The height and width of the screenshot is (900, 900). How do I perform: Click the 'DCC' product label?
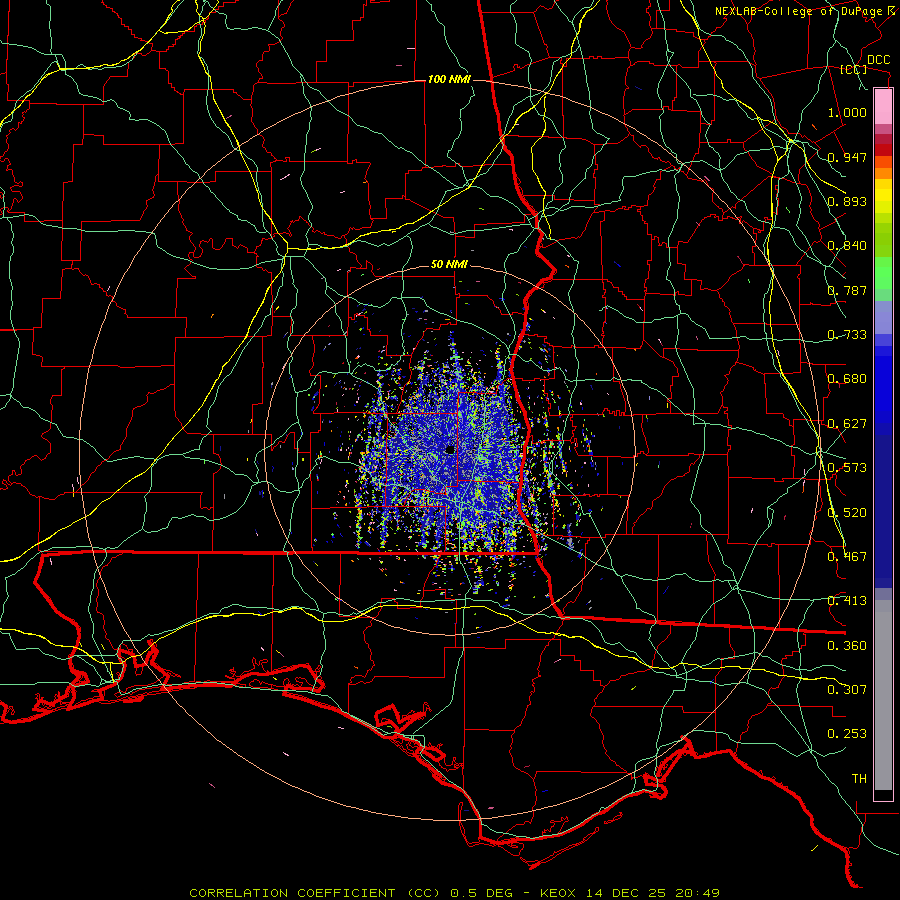(878, 60)
